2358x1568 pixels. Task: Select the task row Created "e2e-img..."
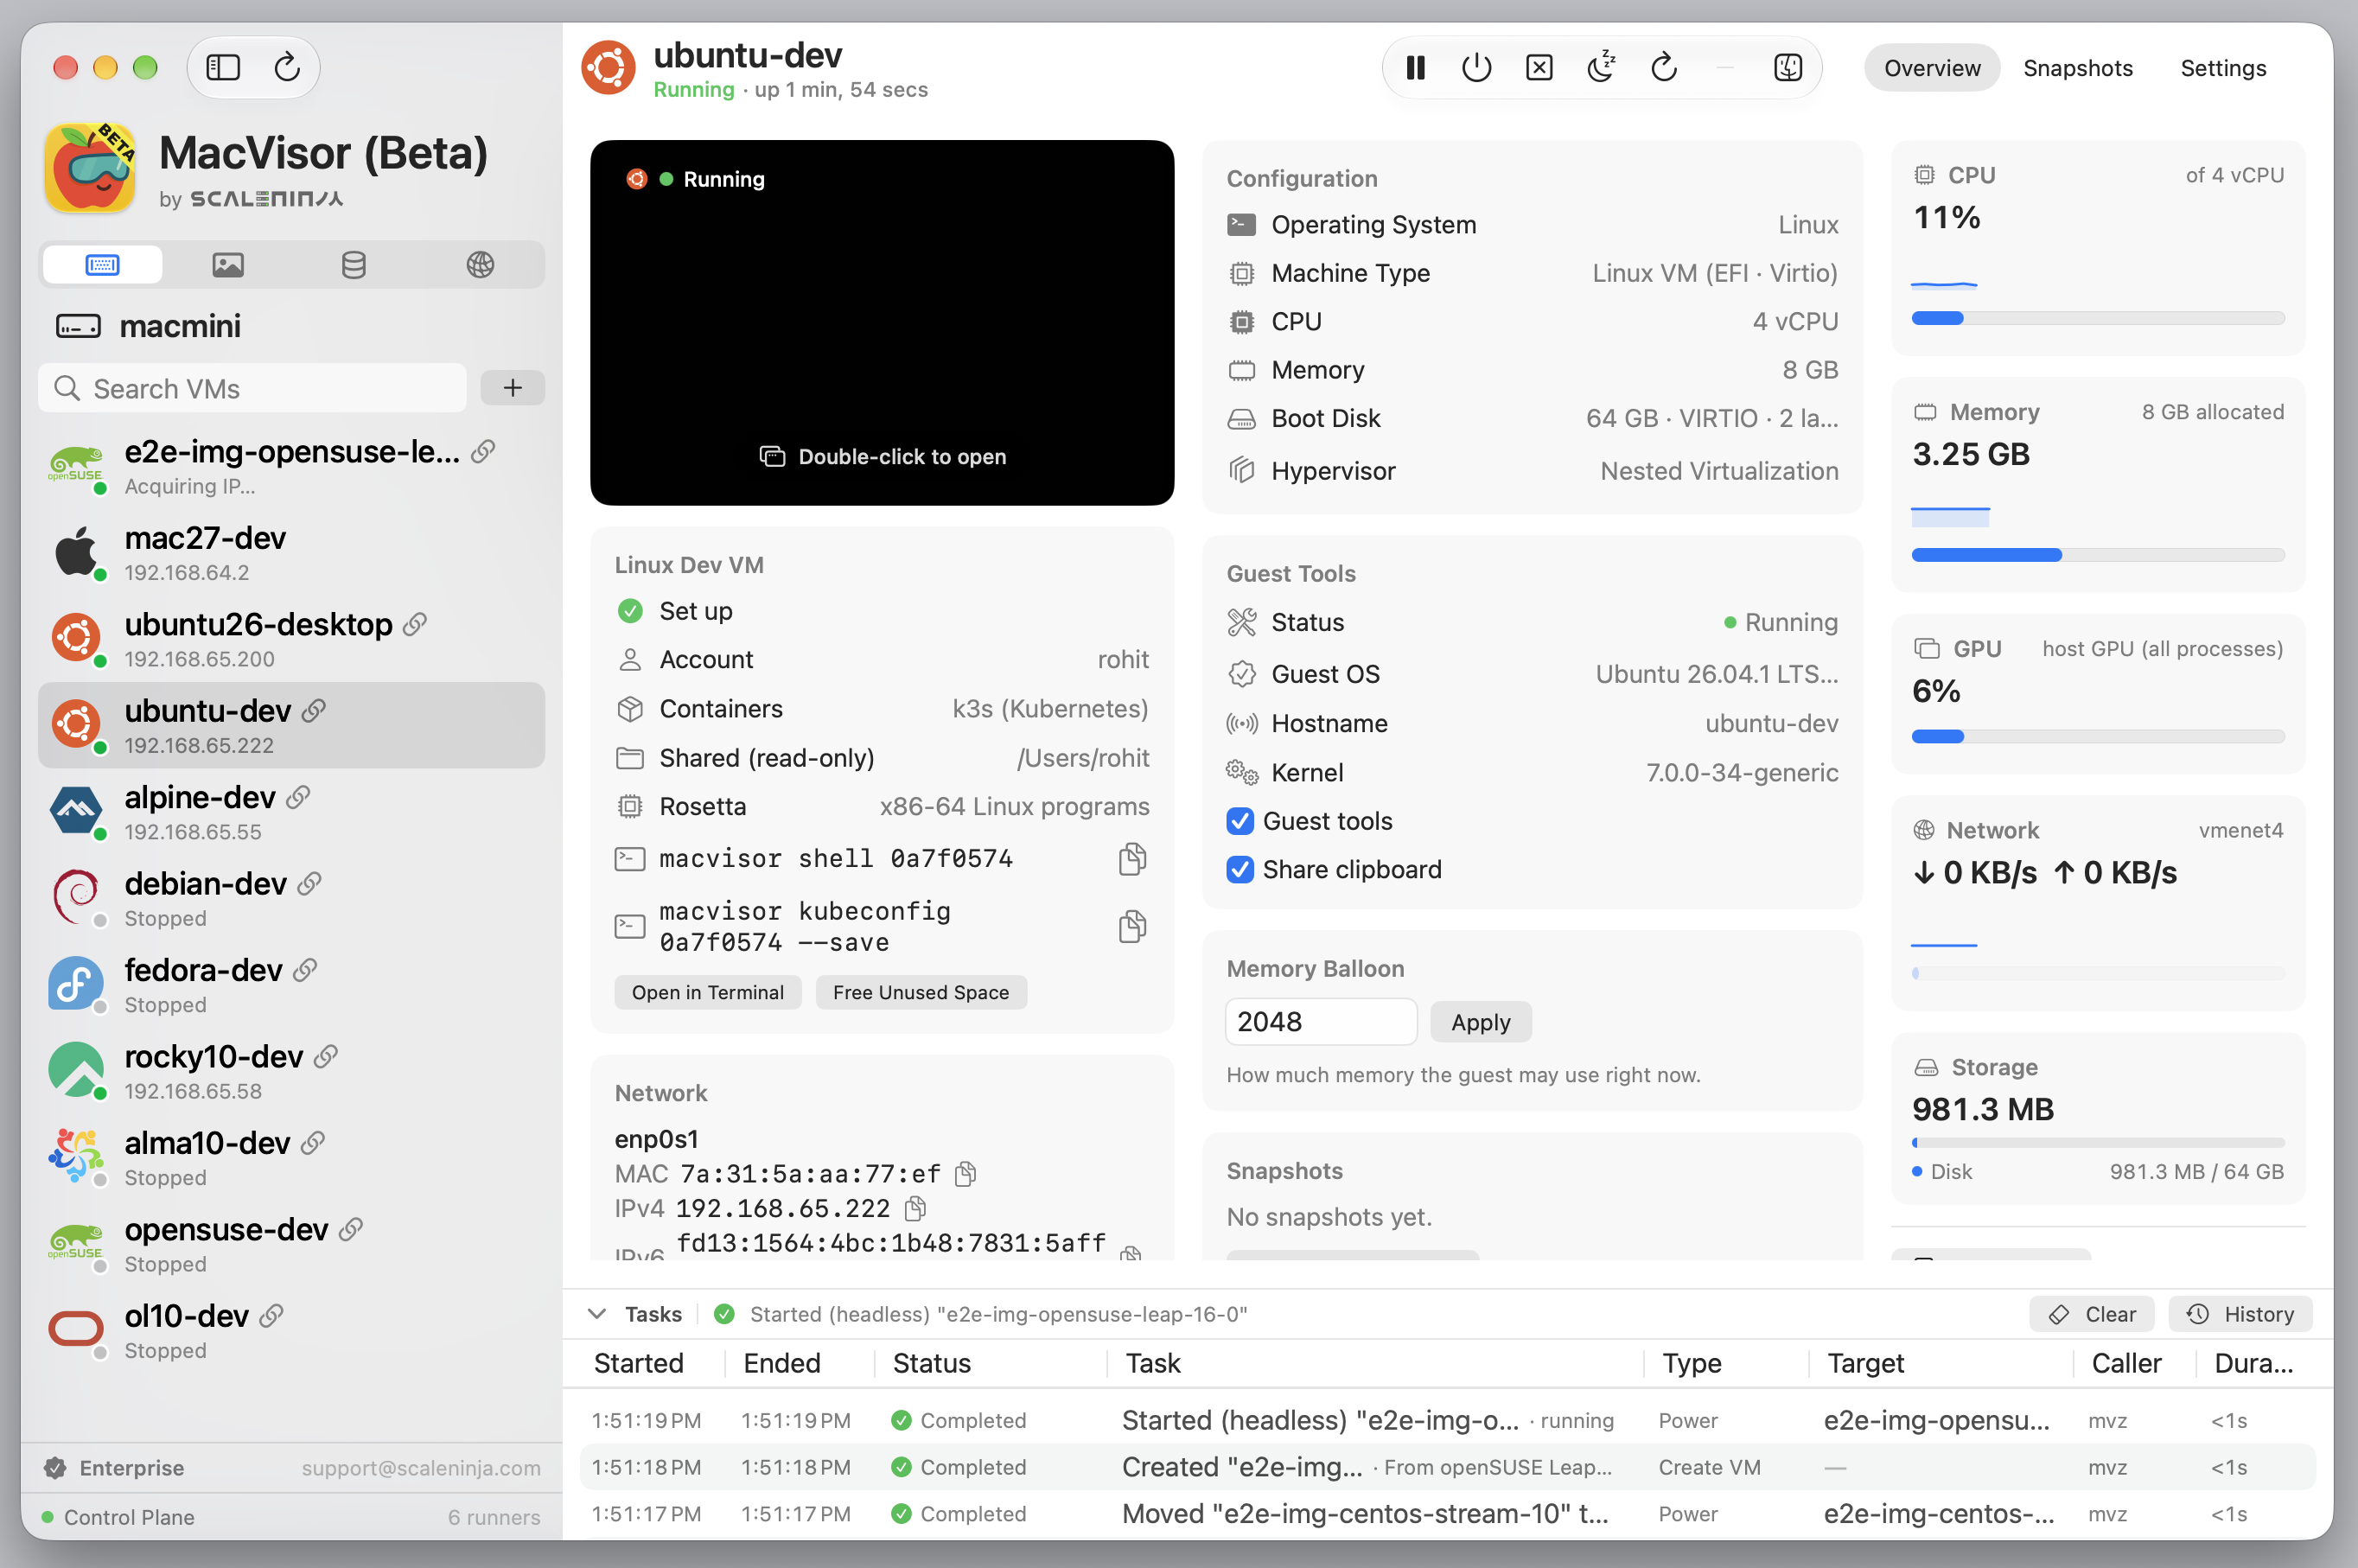(1446, 1467)
